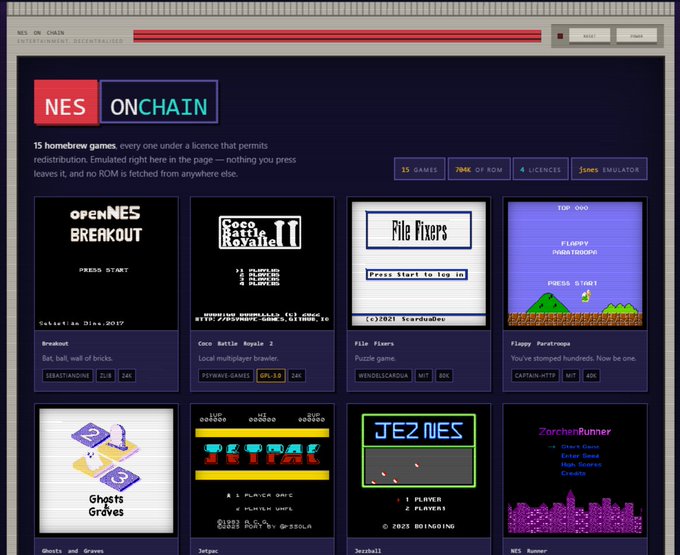
Task: Click 'Bat, ball, wall of bricks.' description
Action: 77,358
